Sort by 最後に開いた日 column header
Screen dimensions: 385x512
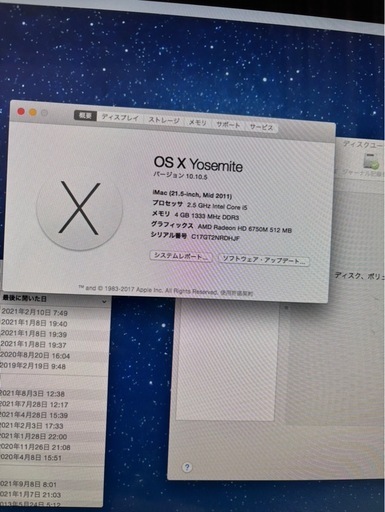pos(55,299)
